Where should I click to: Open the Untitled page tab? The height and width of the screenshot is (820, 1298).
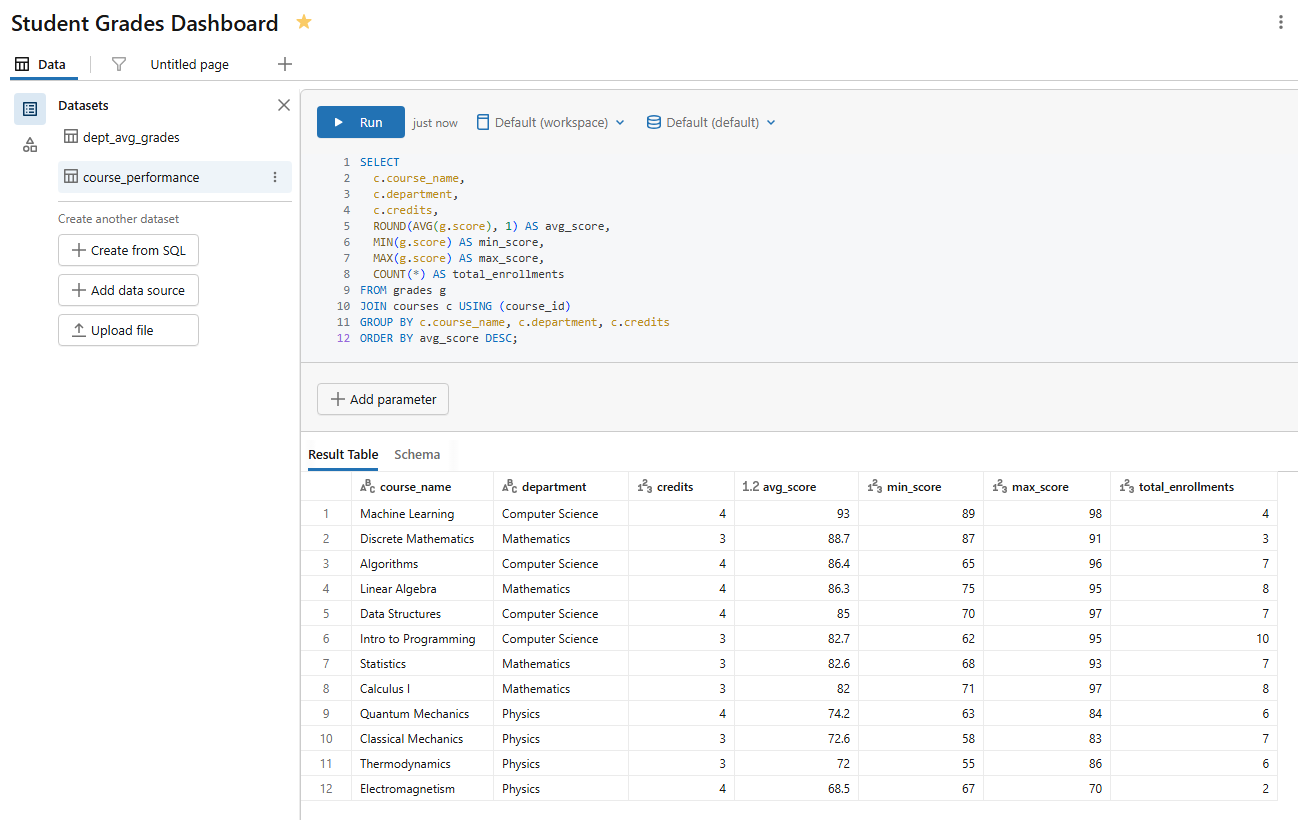(x=189, y=64)
